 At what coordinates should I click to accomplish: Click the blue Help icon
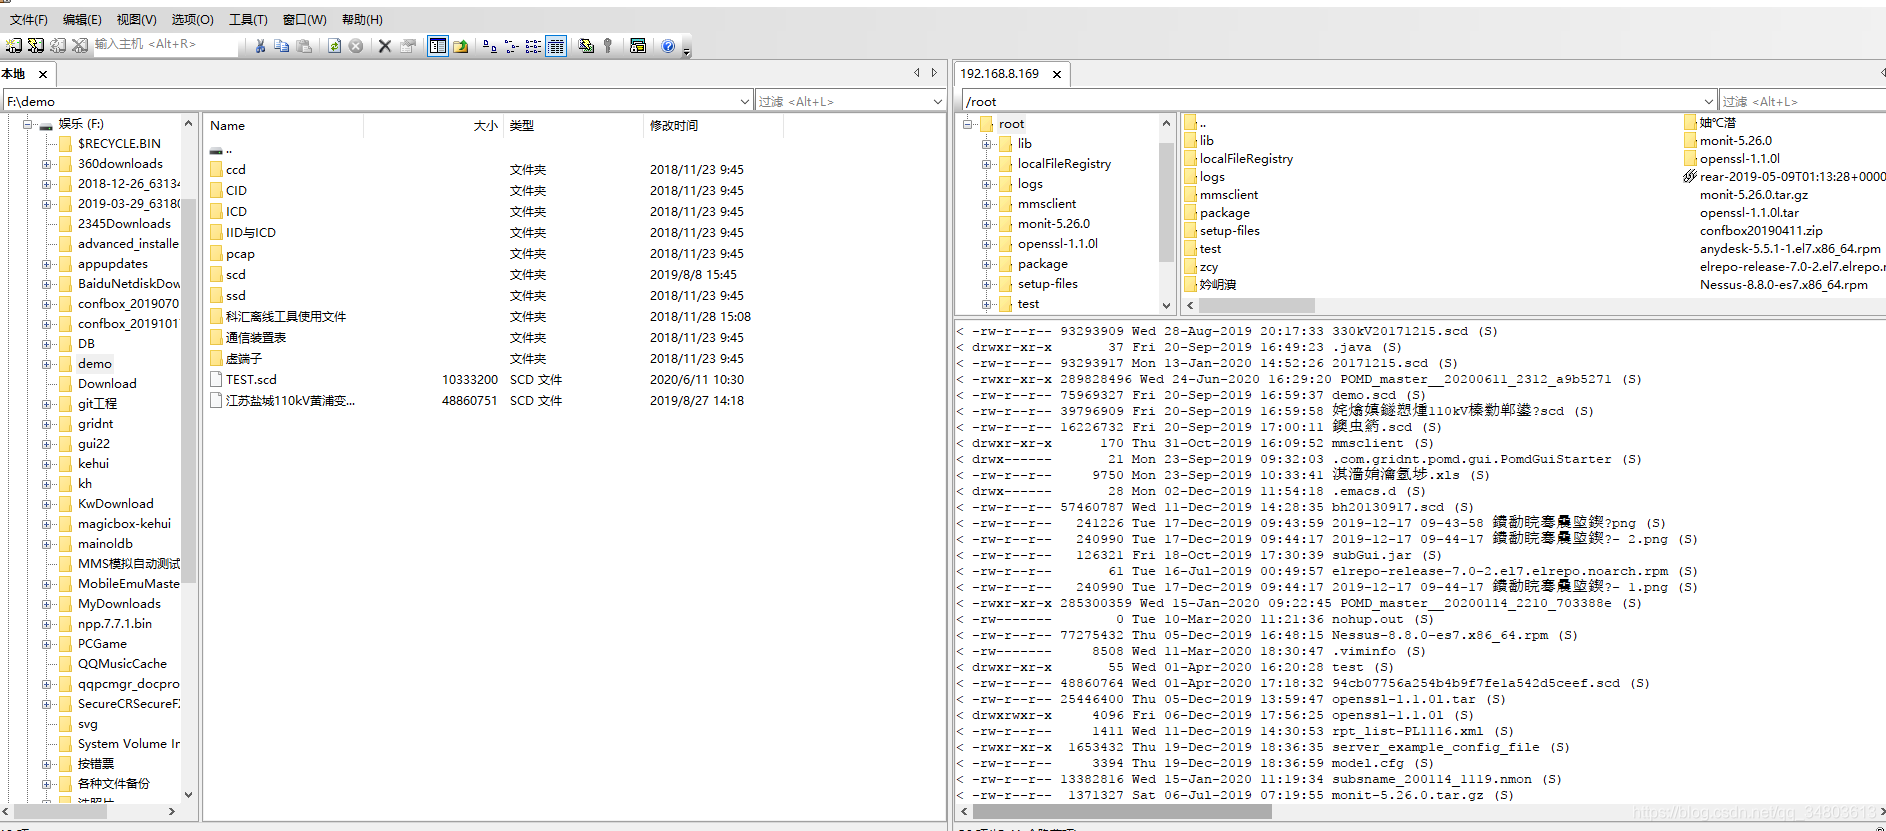coord(668,46)
